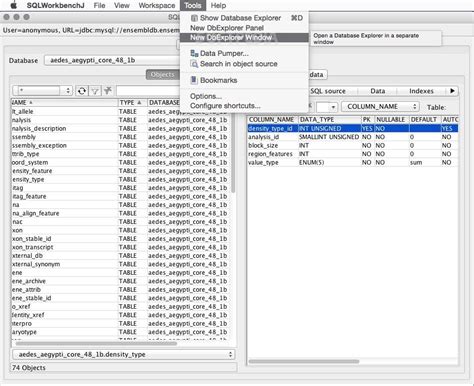Select the dna_align_feature table row
Screen dimensions: 474x386
pos(122,213)
